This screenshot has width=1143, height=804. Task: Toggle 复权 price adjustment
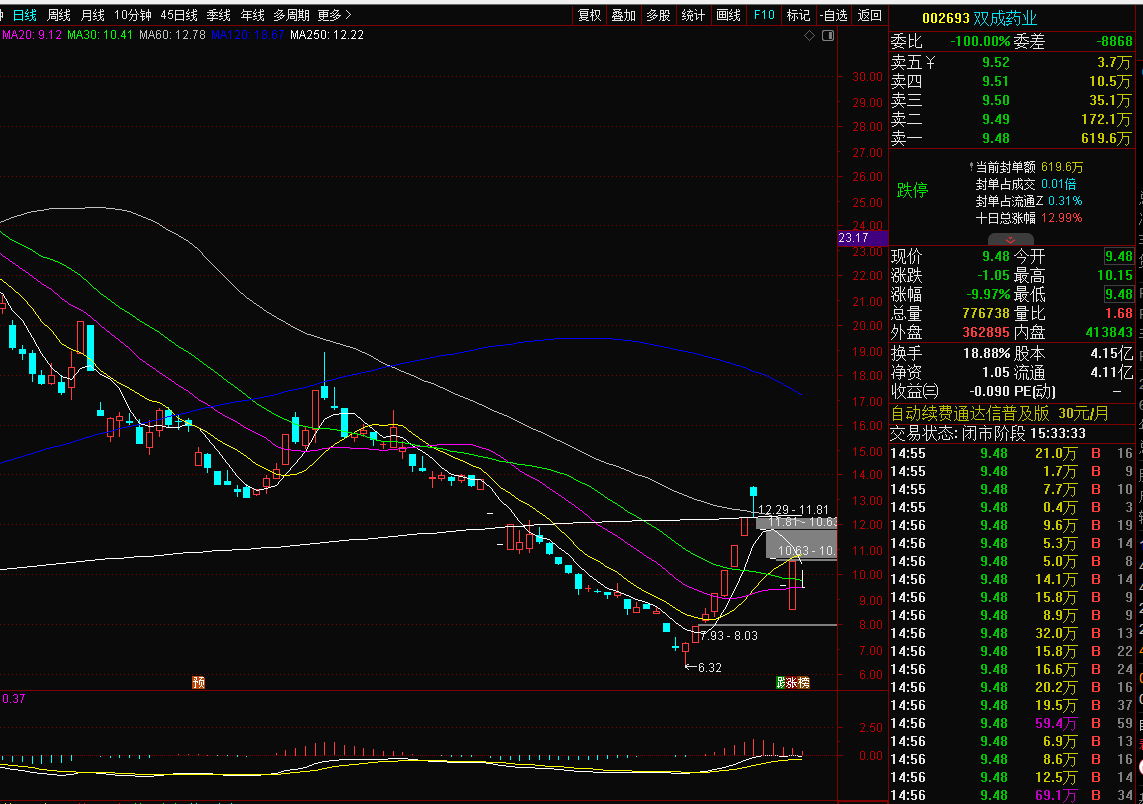(x=590, y=15)
